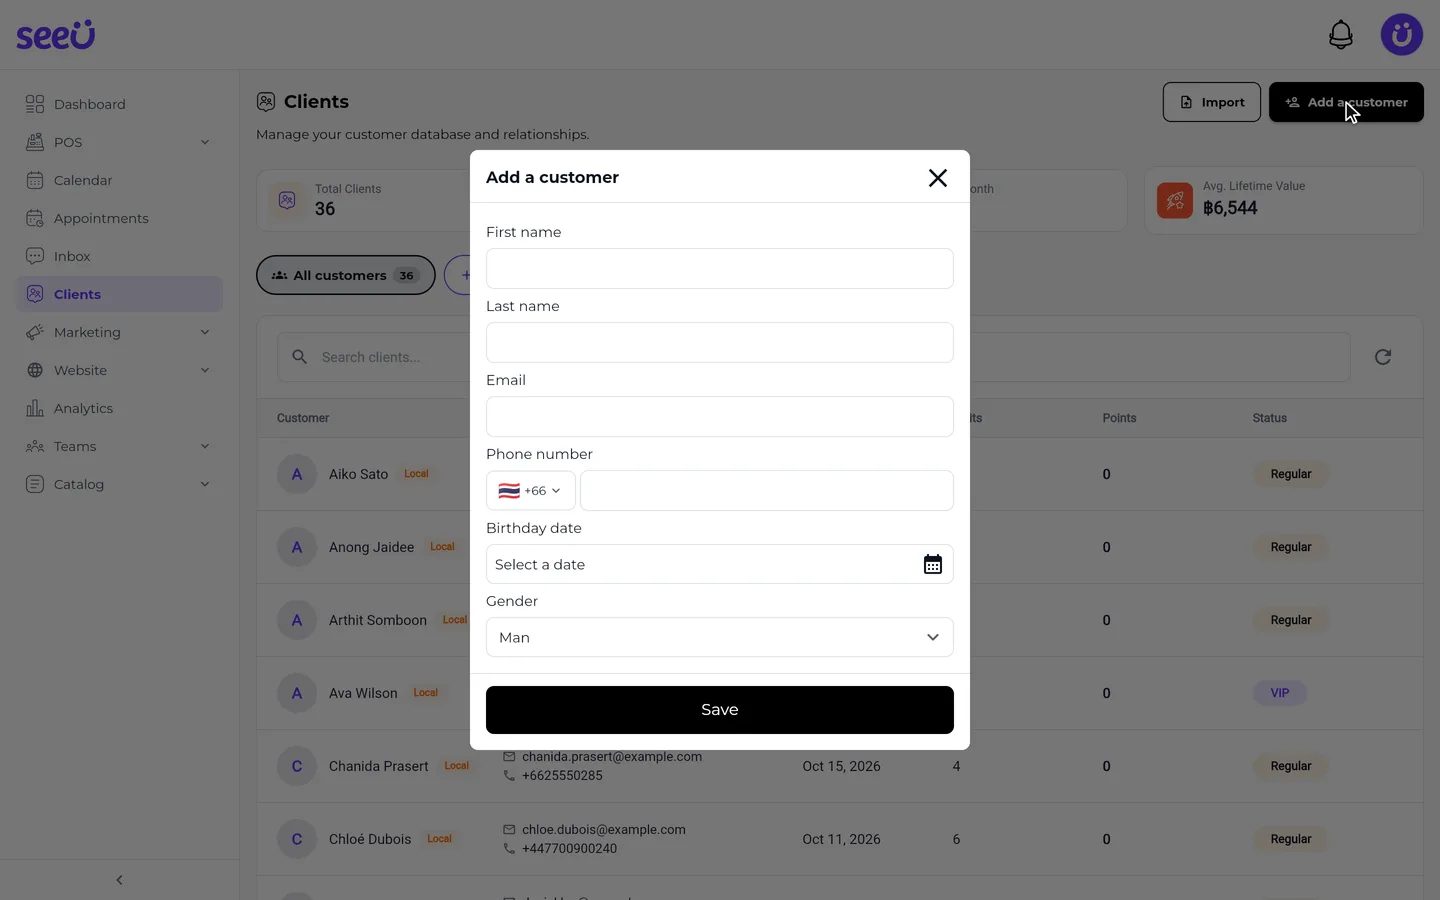Expand the POS menu chevron

tap(205, 142)
